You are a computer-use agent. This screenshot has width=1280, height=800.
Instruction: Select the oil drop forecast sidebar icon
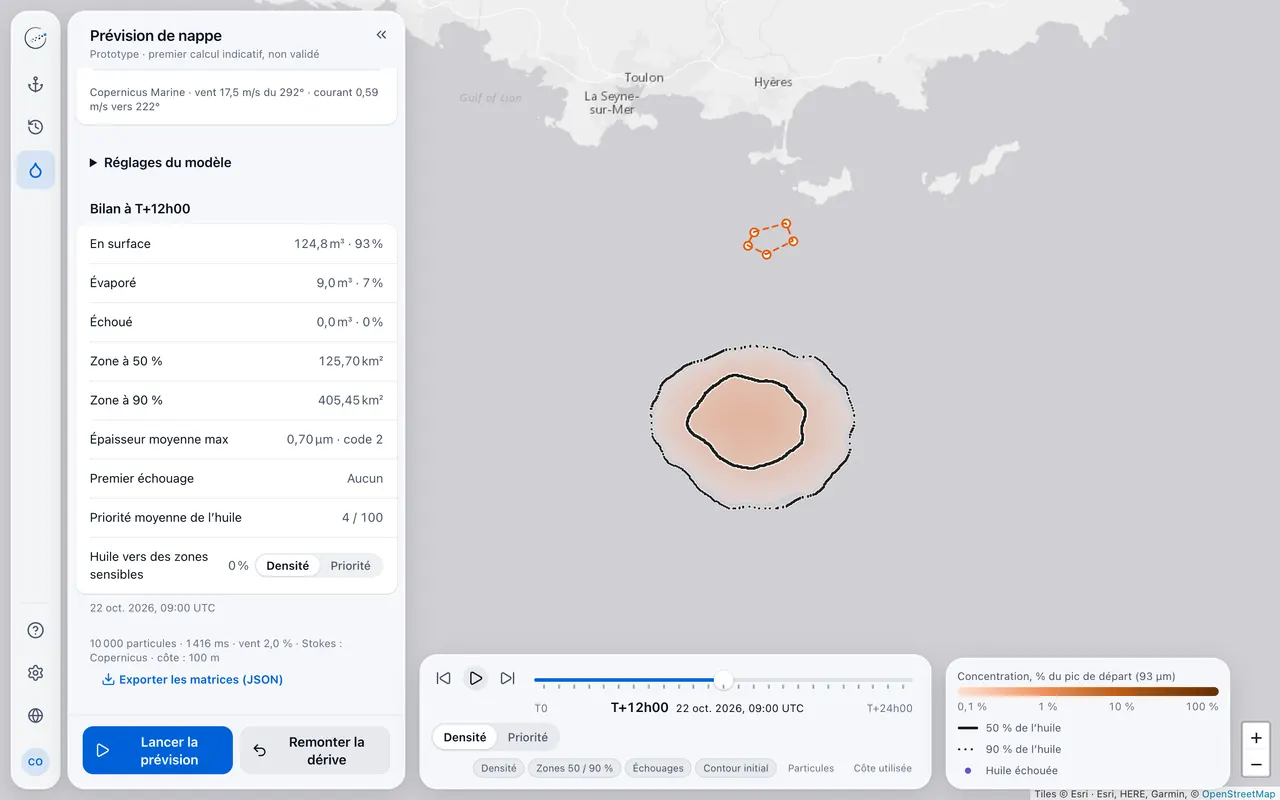[x=35, y=170]
